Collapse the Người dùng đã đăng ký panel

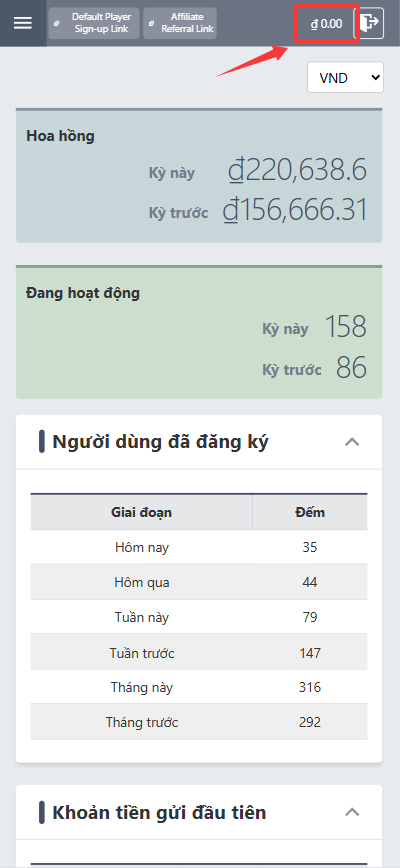click(x=352, y=442)
